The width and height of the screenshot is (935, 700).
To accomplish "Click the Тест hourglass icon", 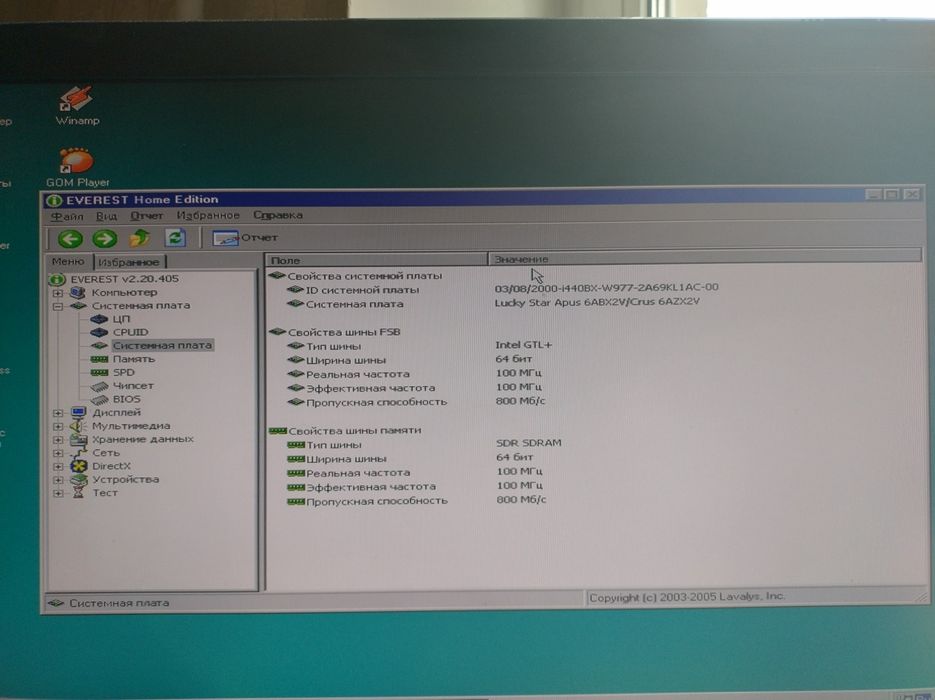I will pos(78,493).
